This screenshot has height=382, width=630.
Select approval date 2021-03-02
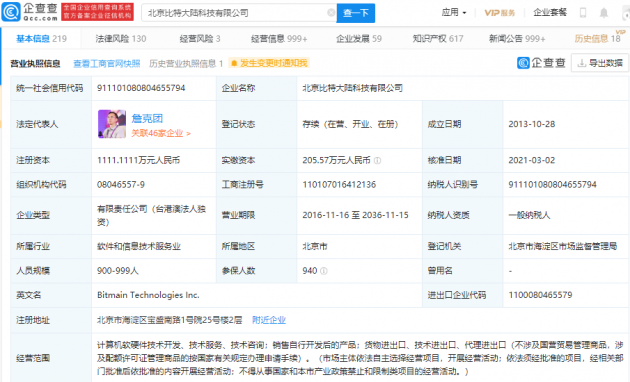[532, 160]
